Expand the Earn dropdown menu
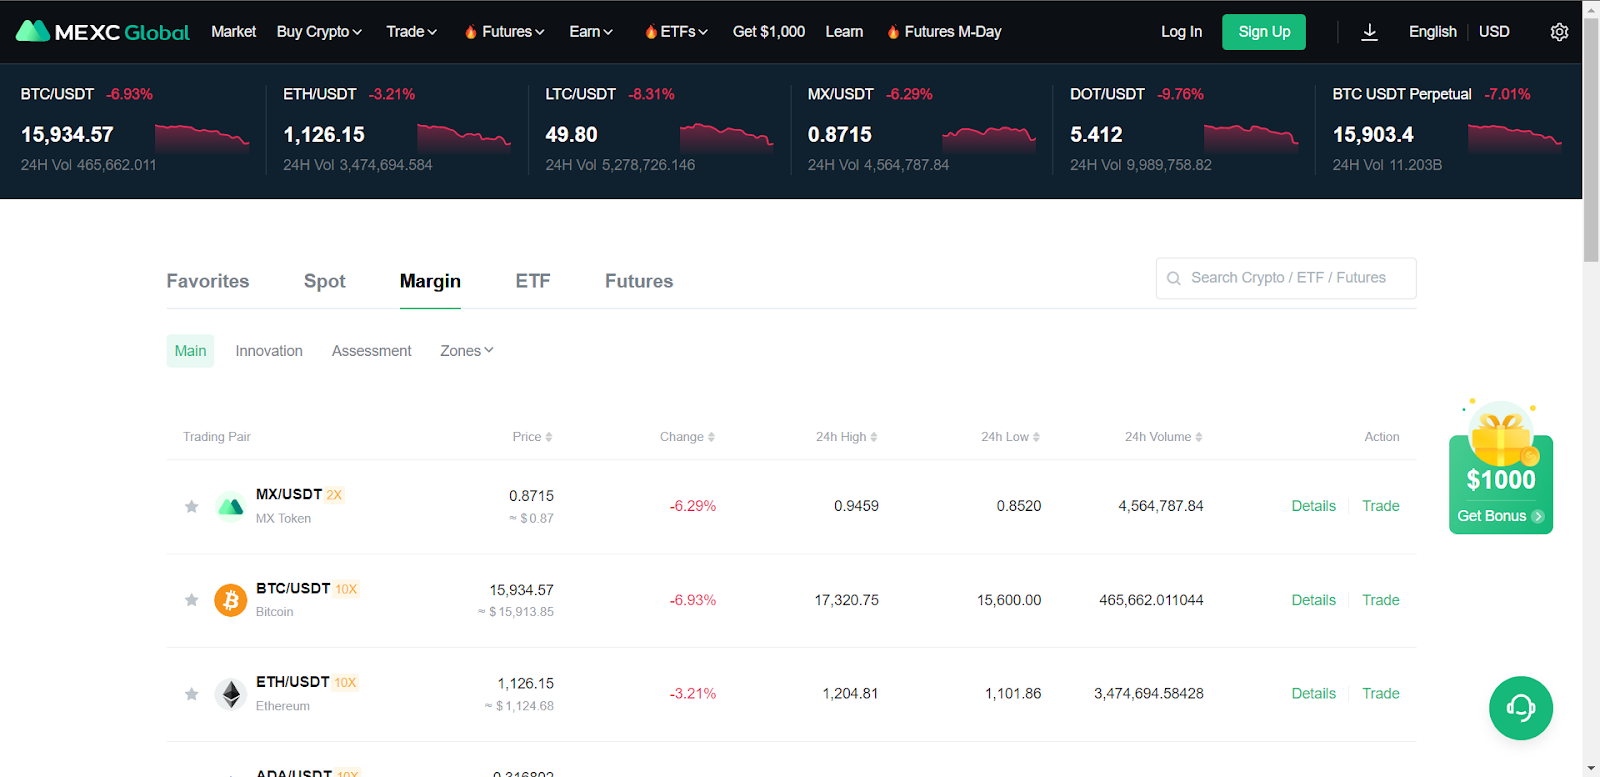This screenshot has height=777, width=1600. click(x=591, y=32)
